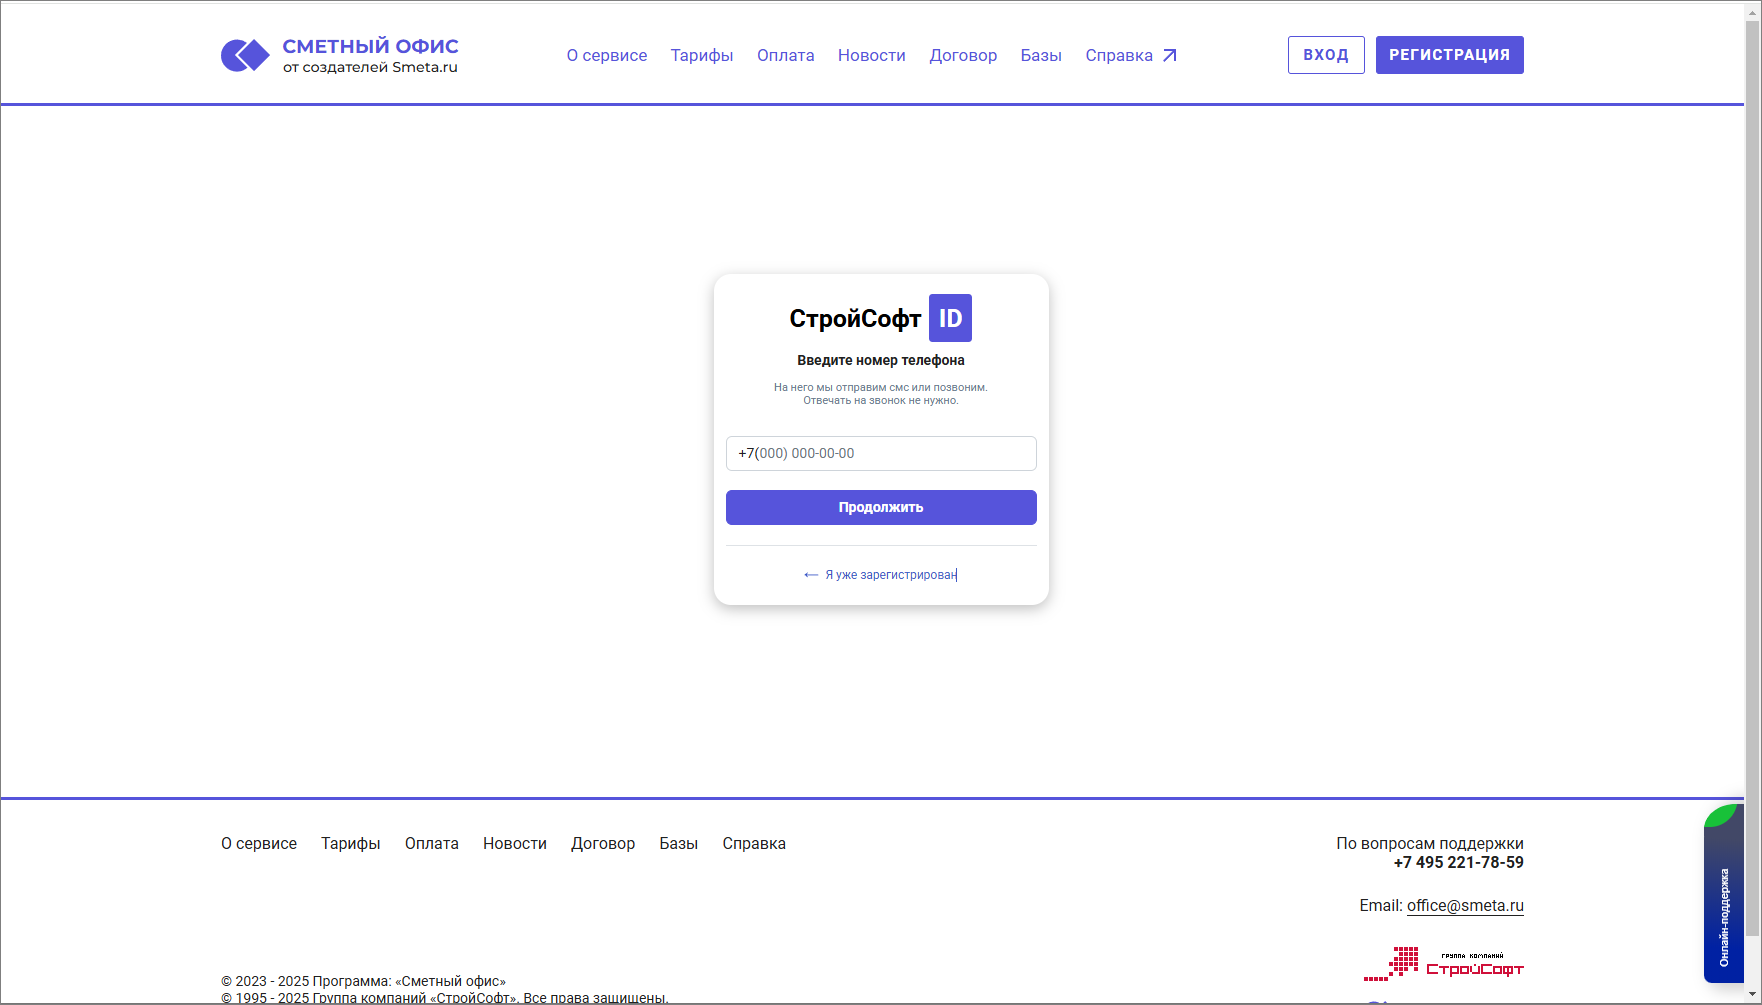Click the back arrow before Я уже зарегистрирован
This screenshot has height=1005, width=1762.
[811, 575]
